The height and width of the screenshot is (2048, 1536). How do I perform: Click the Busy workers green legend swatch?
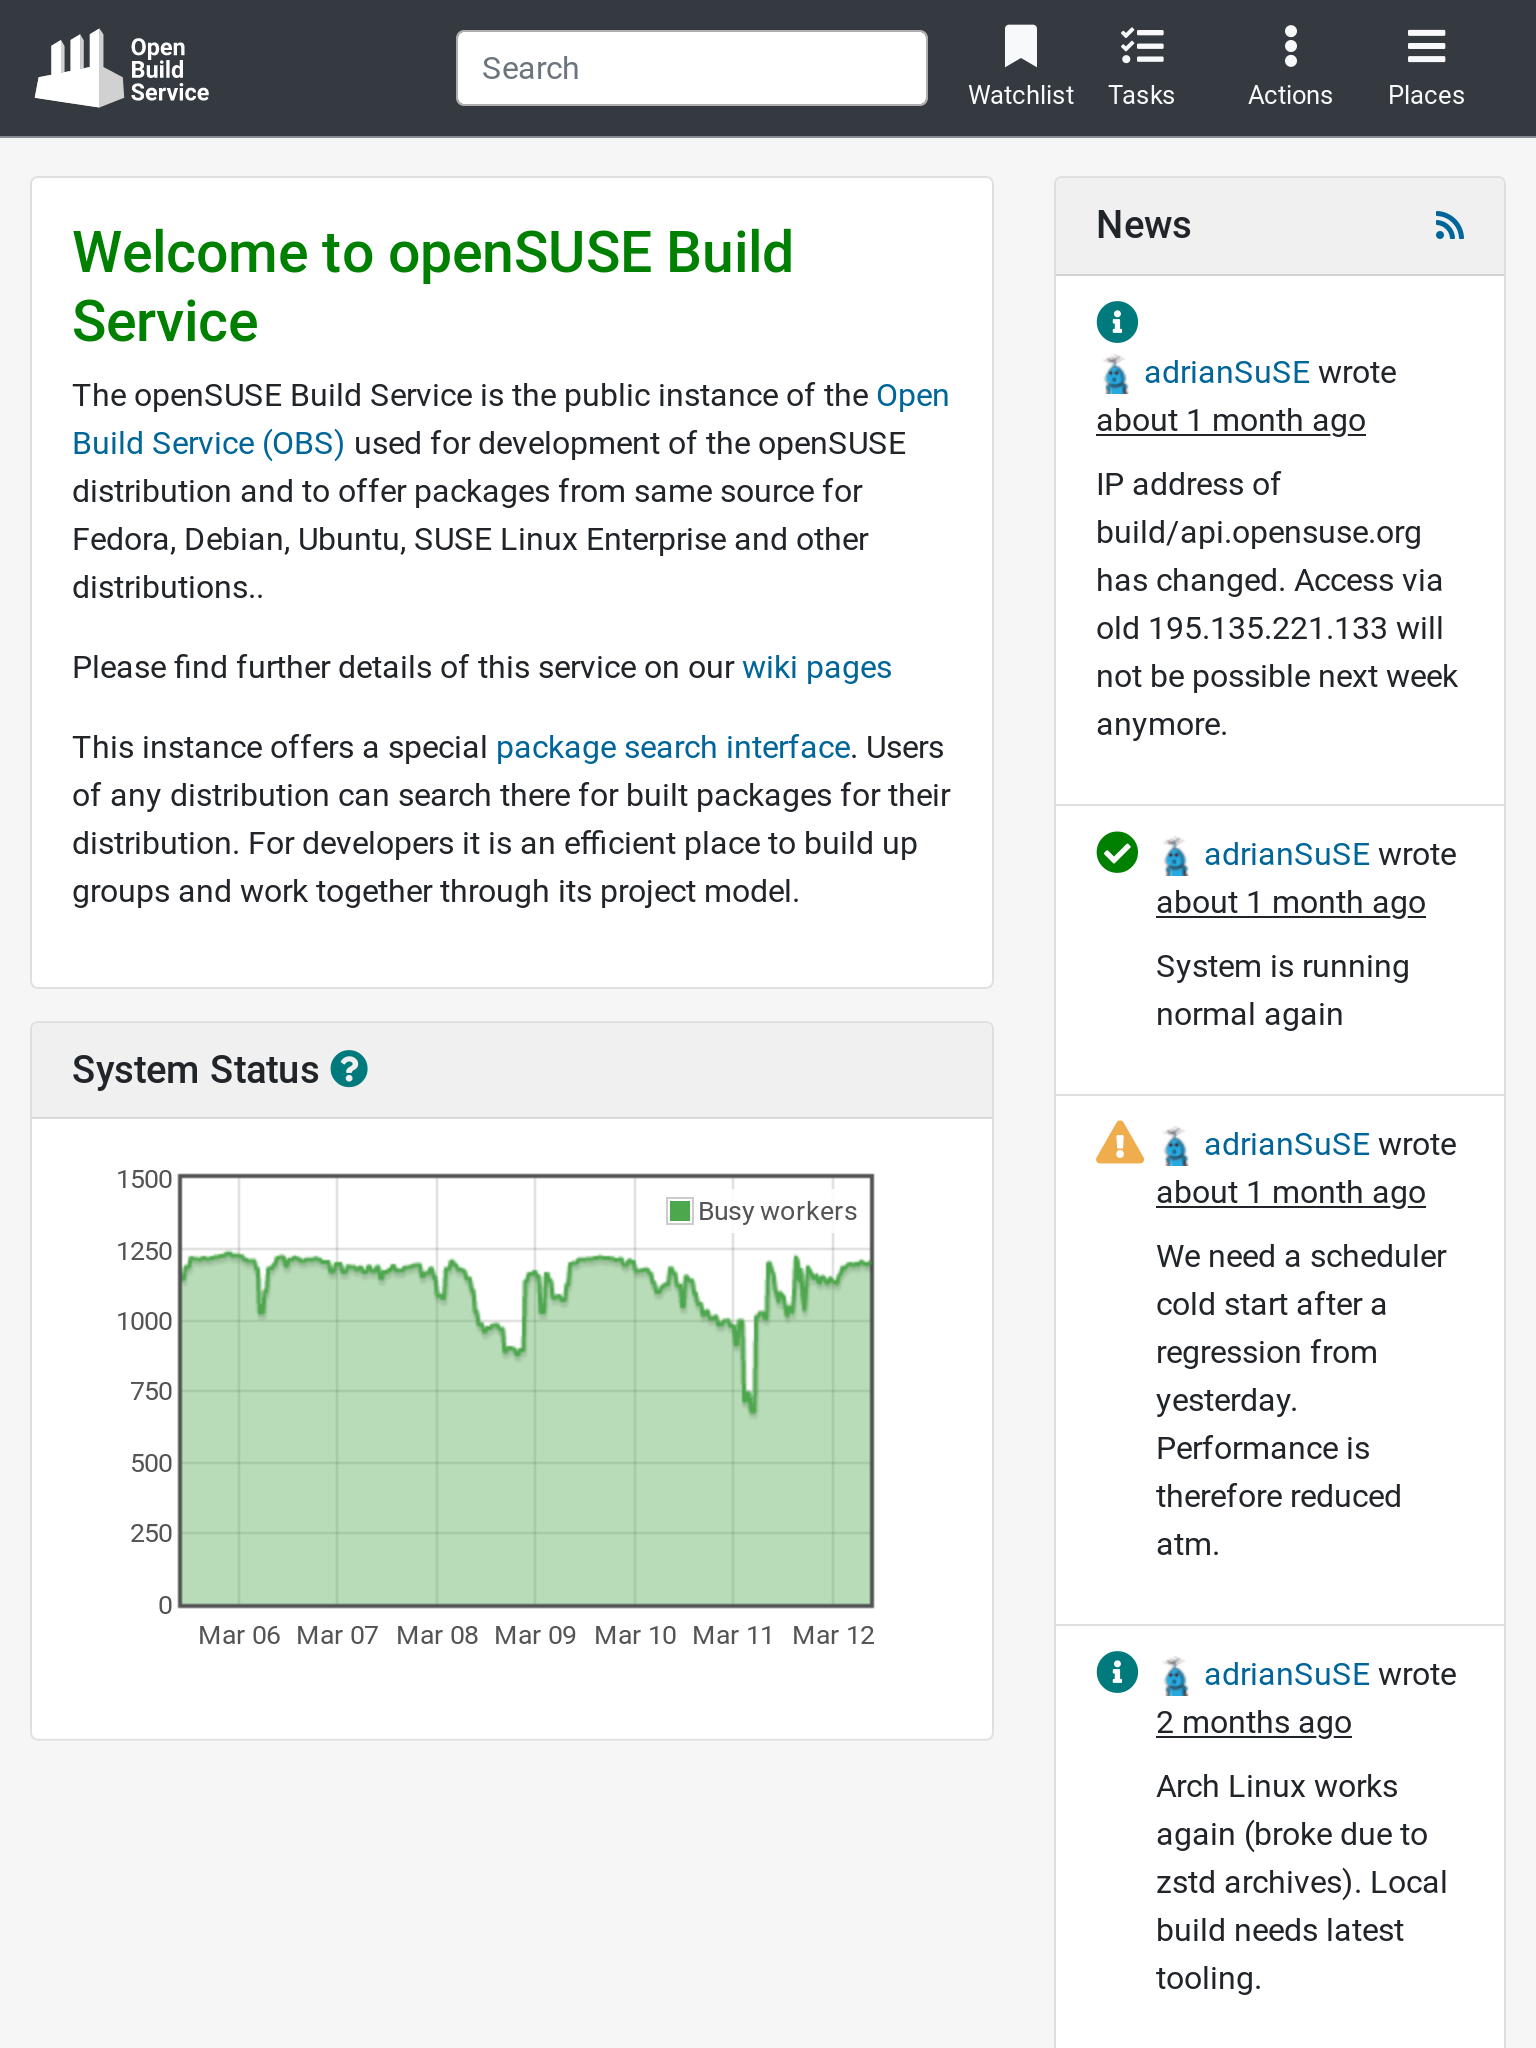tap(680, 1211)
